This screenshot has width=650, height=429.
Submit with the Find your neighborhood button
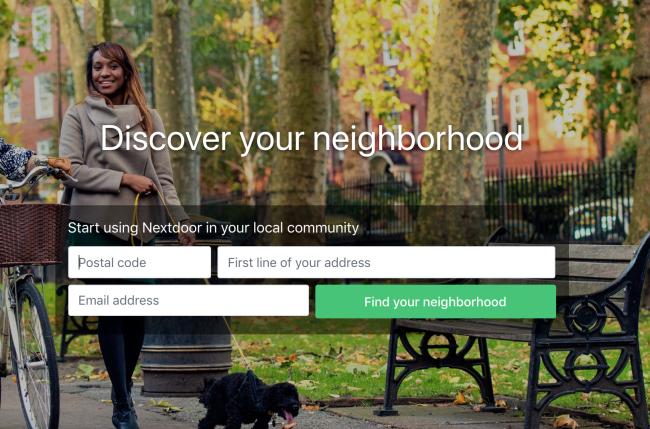[435, 301]
